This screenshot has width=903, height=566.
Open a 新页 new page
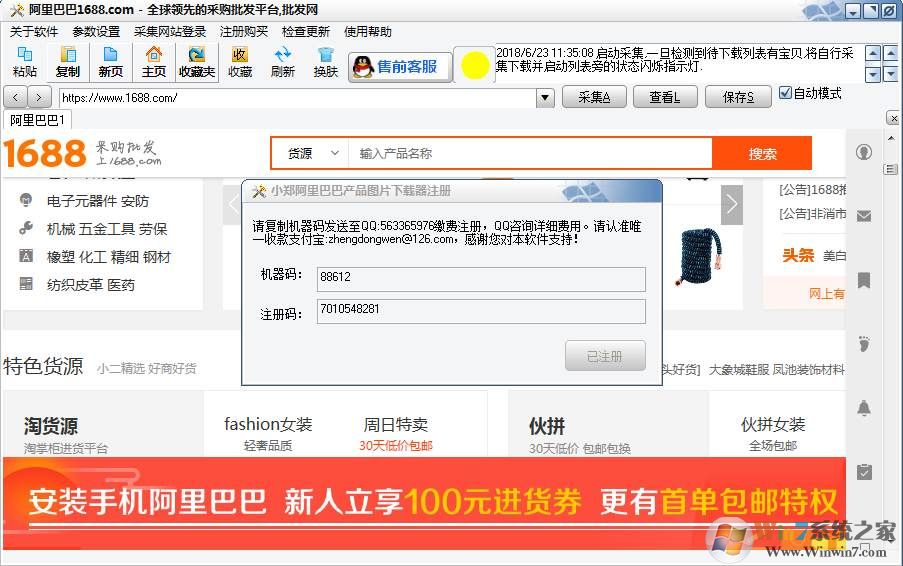click(x=111, y=62)
